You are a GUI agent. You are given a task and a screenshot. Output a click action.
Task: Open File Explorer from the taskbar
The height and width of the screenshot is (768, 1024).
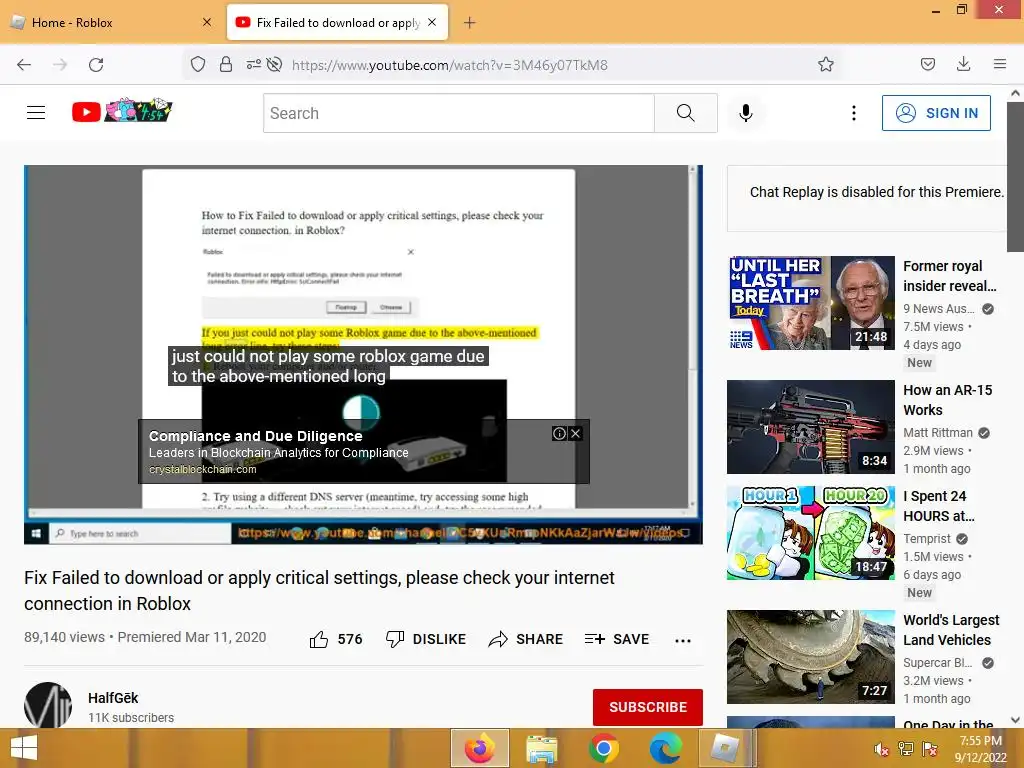tap(541, 748)
